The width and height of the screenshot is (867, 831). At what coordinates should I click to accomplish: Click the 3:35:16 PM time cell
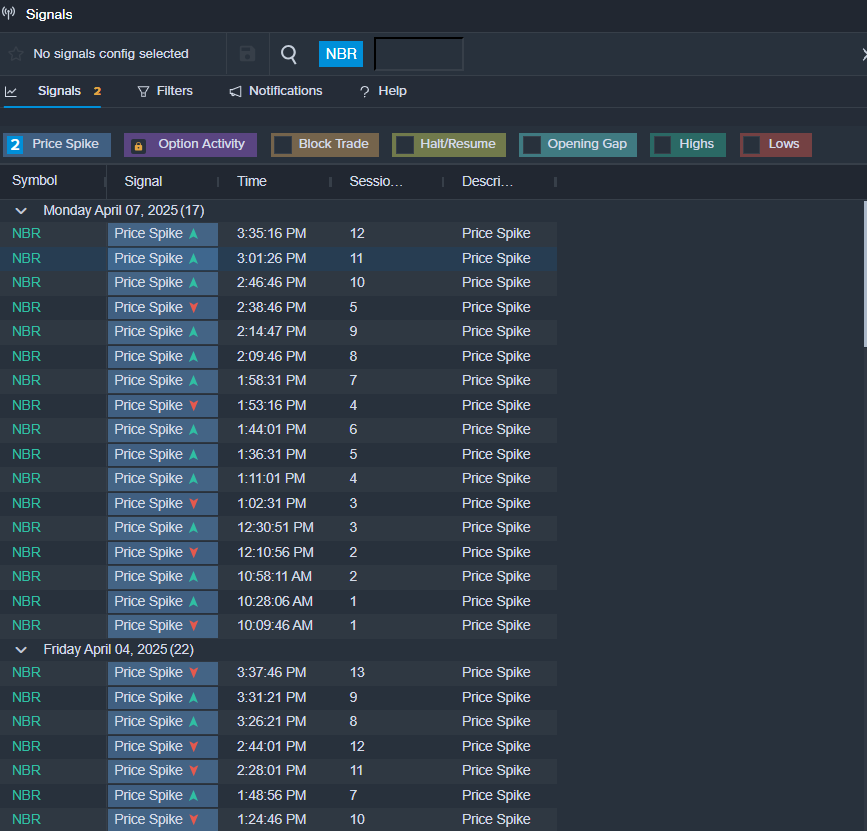(x=271, y=233)
